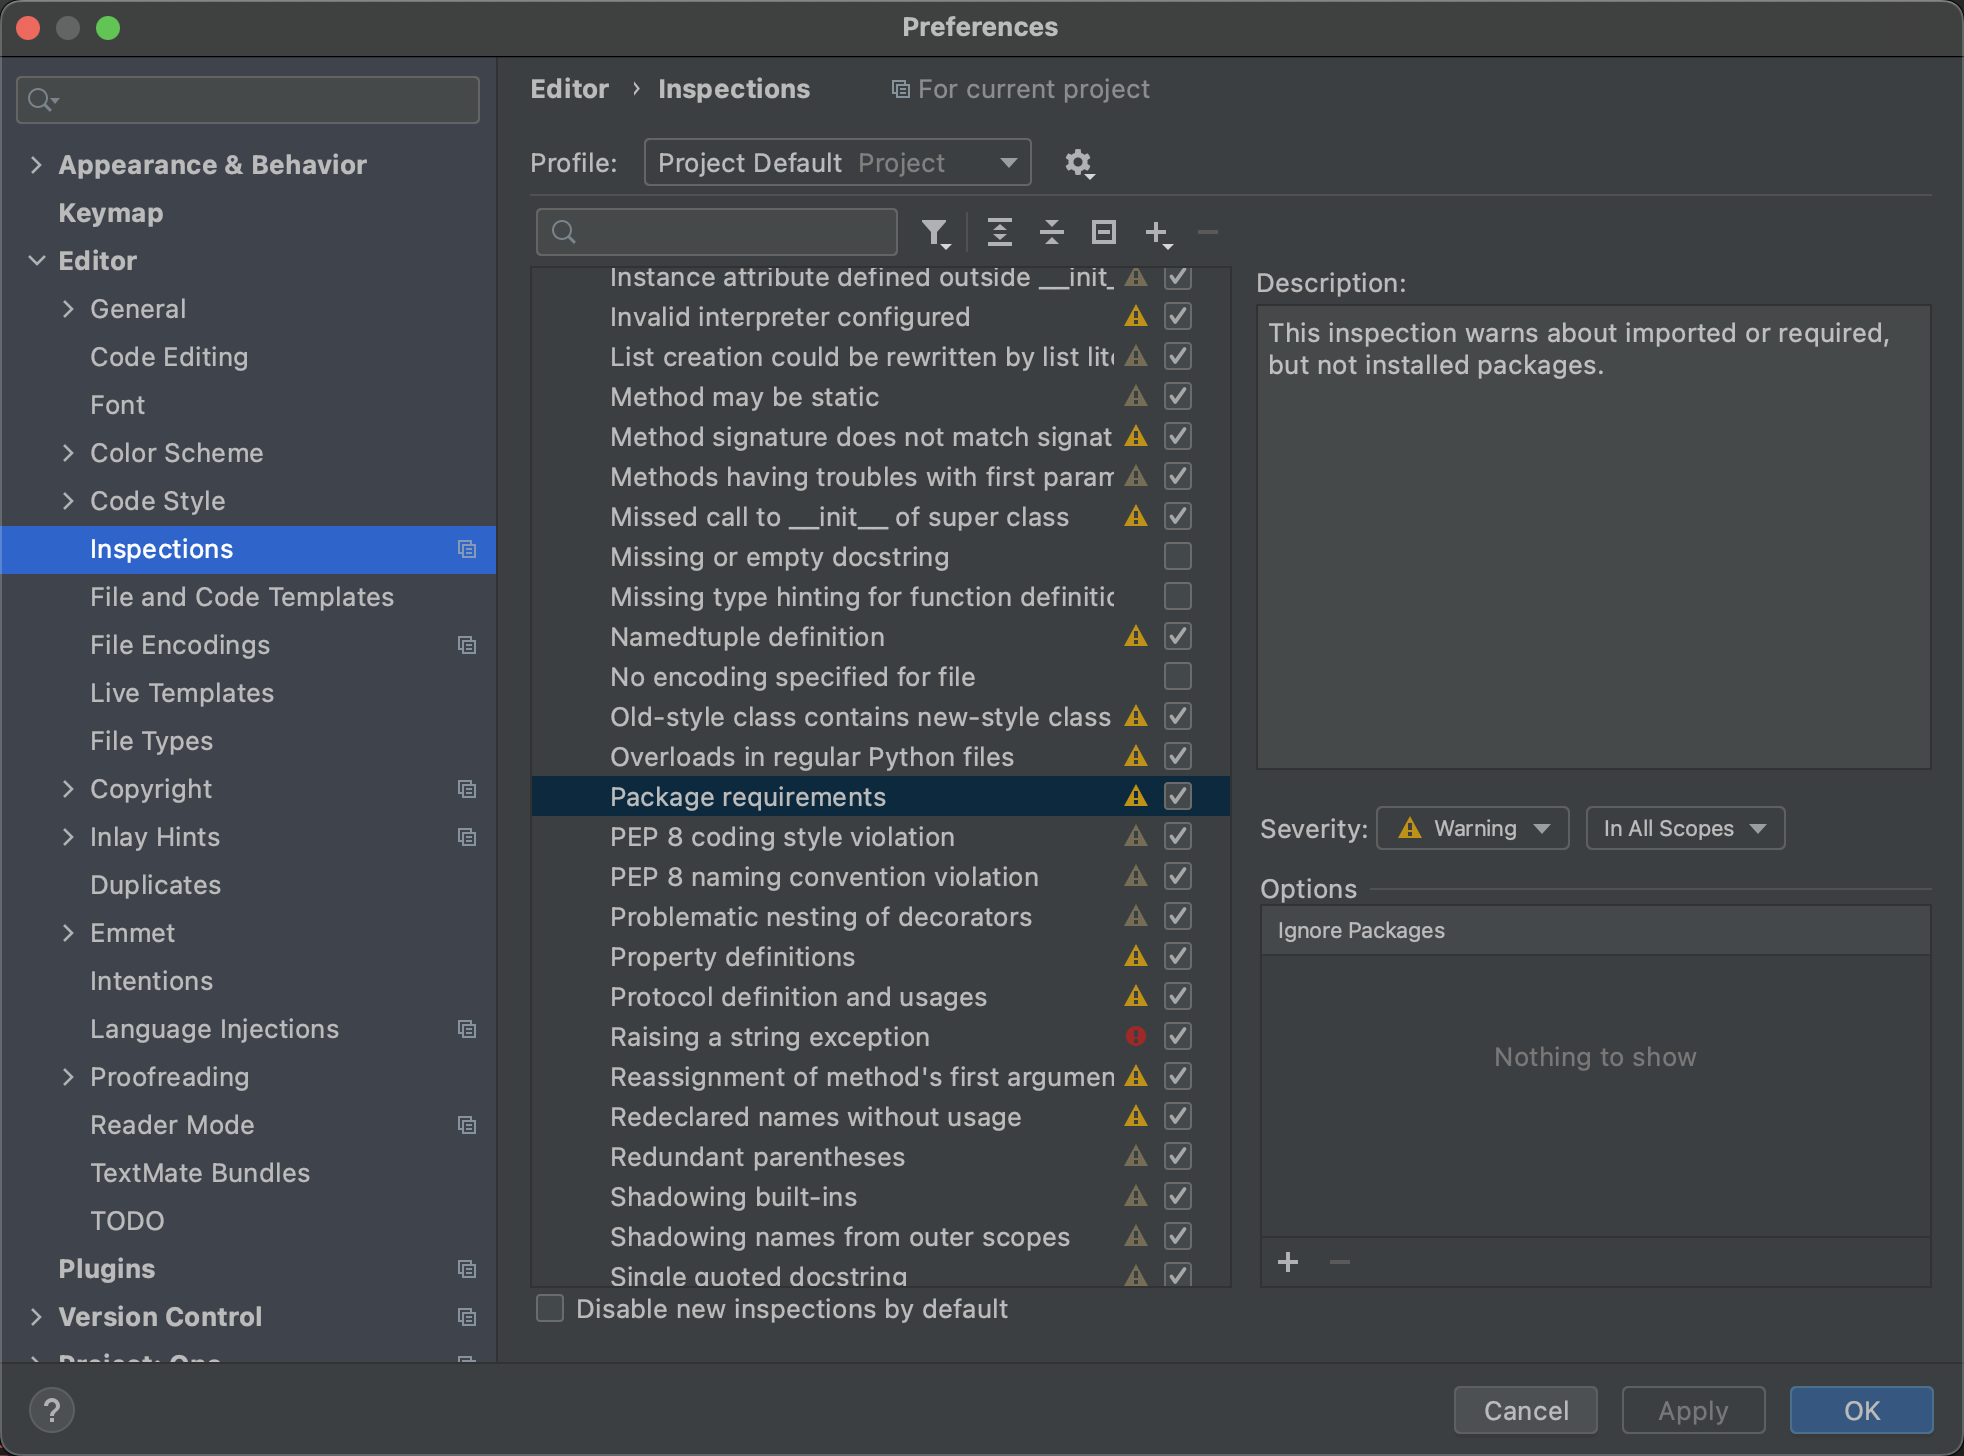This screenshot has width=1964, height=1456.
Task: Enable the Missing or empty docstring checkbox
Action: tap(1178, 556)
